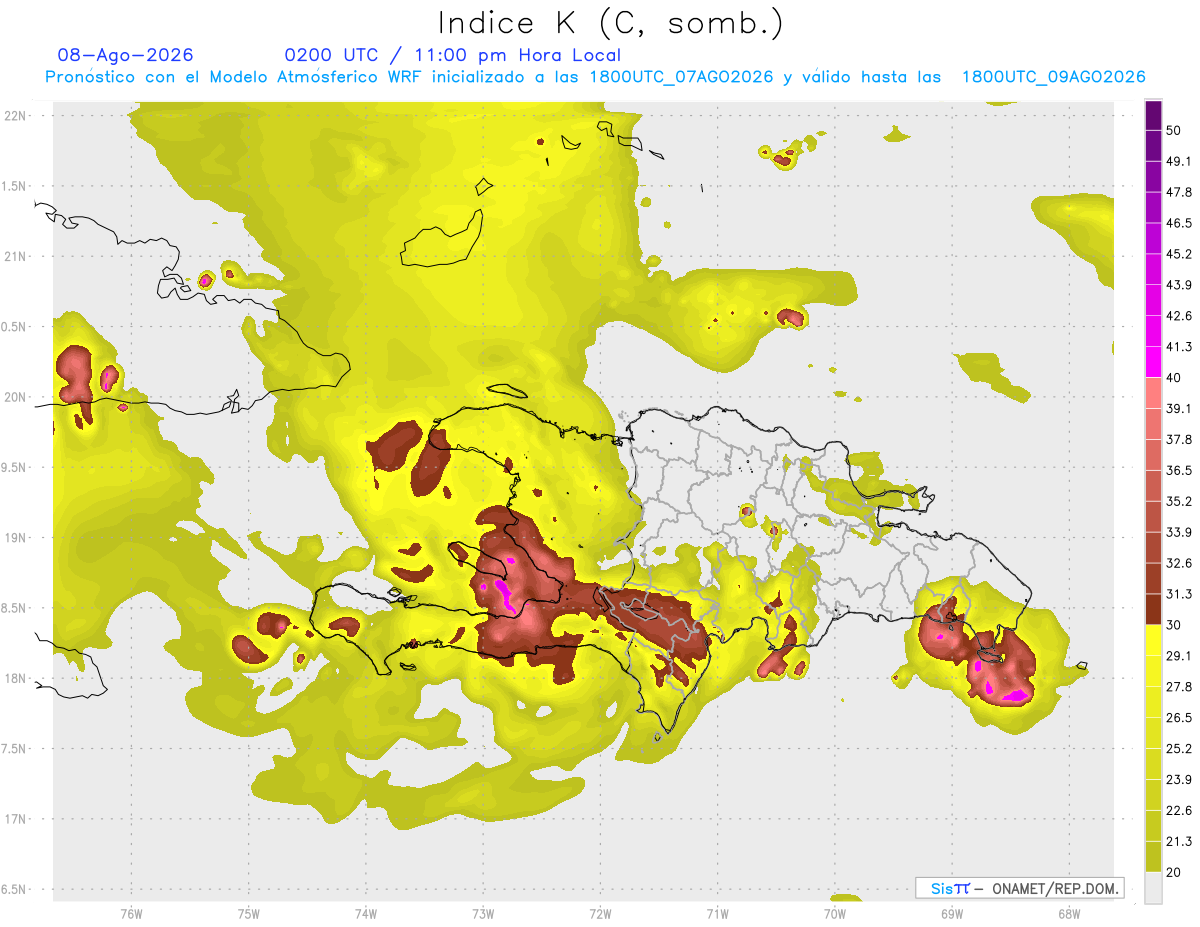Click the "75W" longitude label
The image size is (1200, 927).
248,913
